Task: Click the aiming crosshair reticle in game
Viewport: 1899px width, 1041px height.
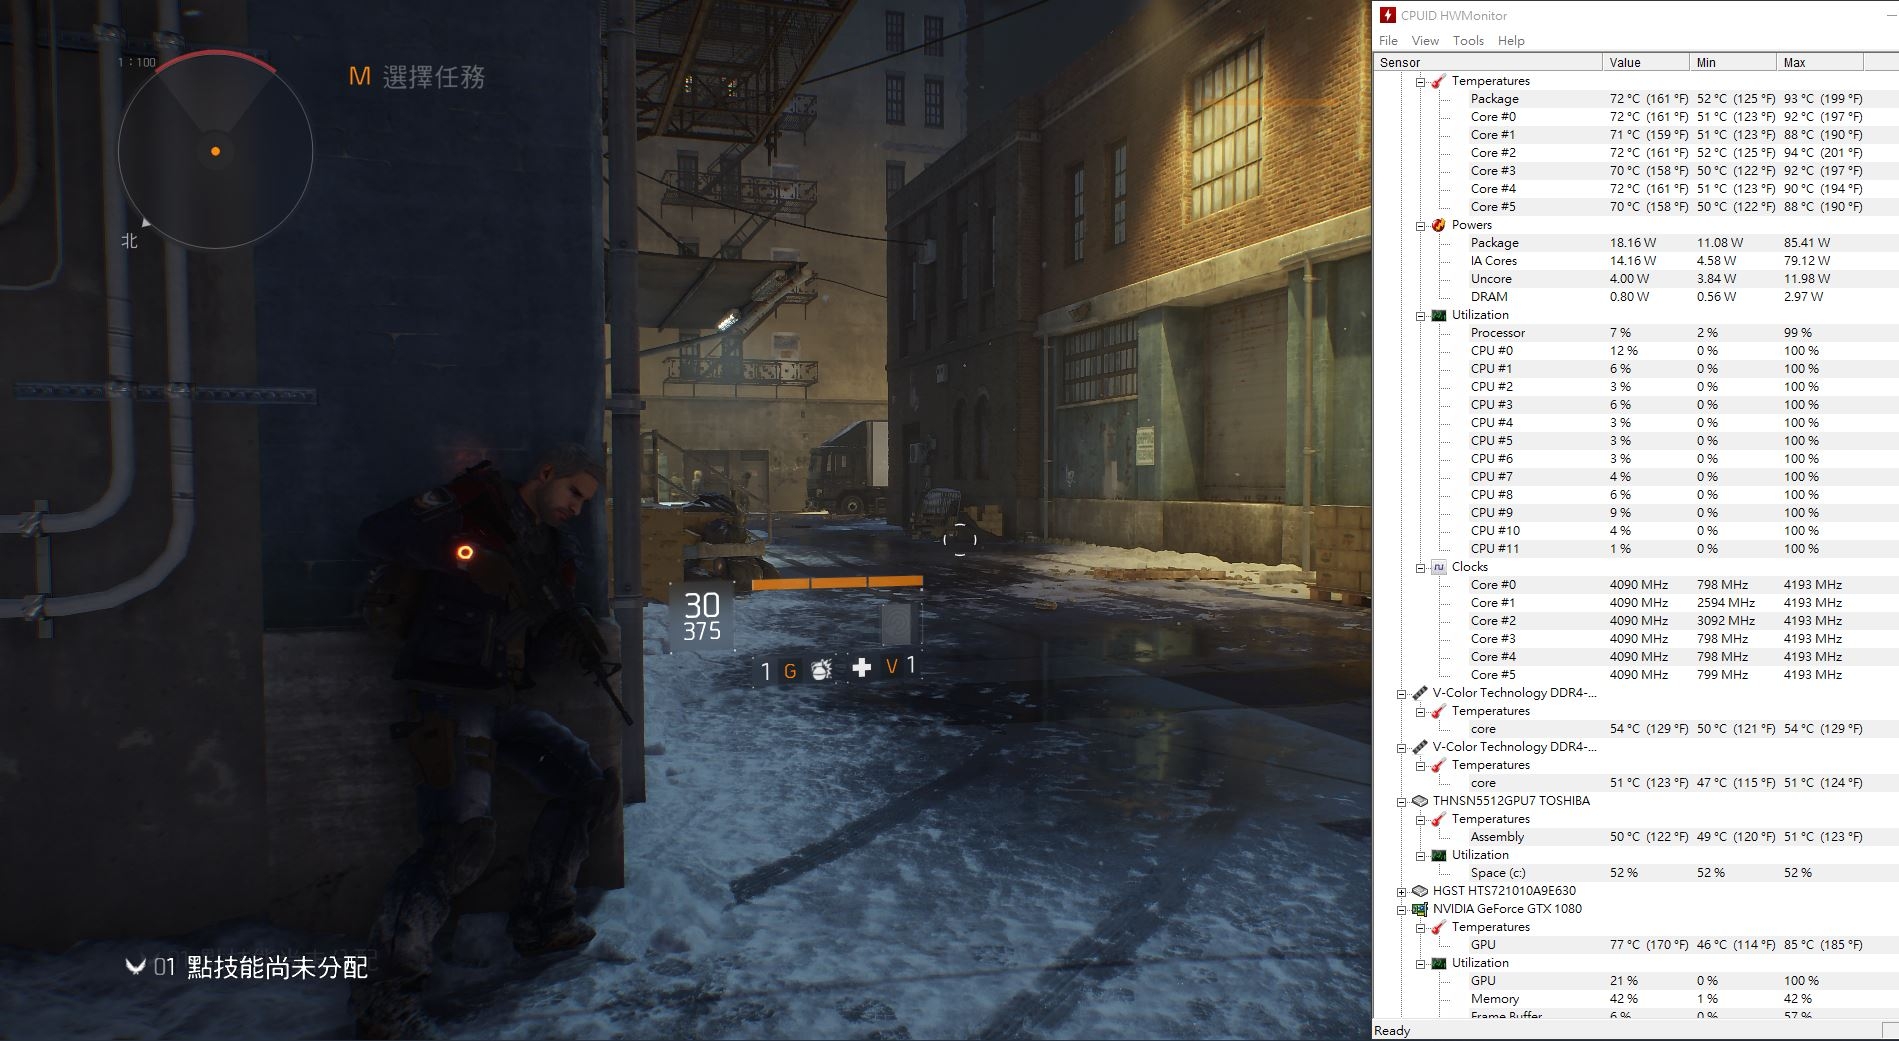Action: (x=960, y=539)
